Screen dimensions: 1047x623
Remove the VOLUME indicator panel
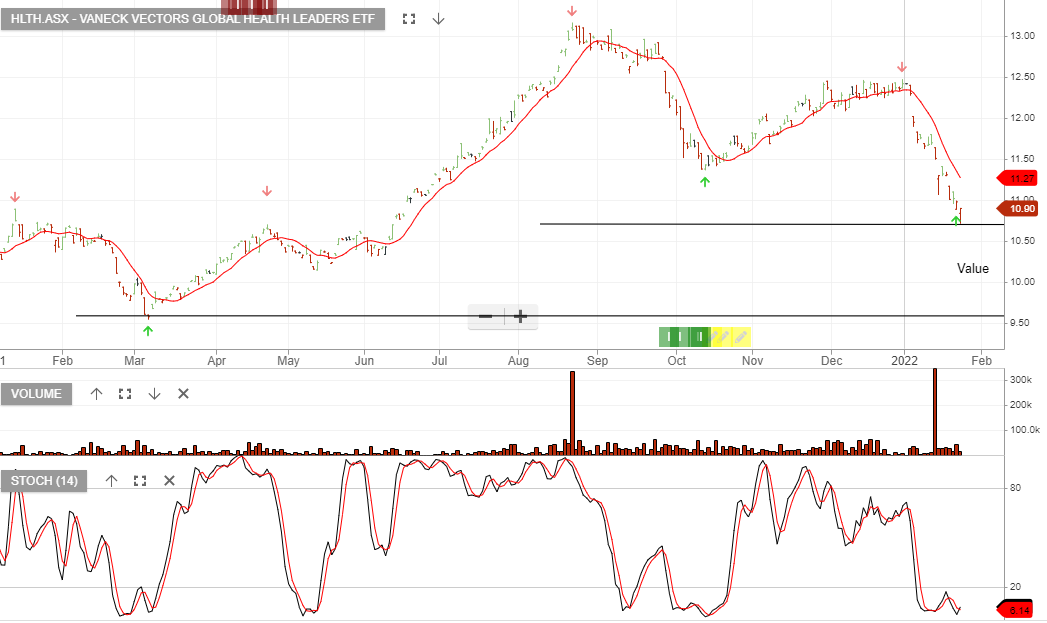[183, 394]
